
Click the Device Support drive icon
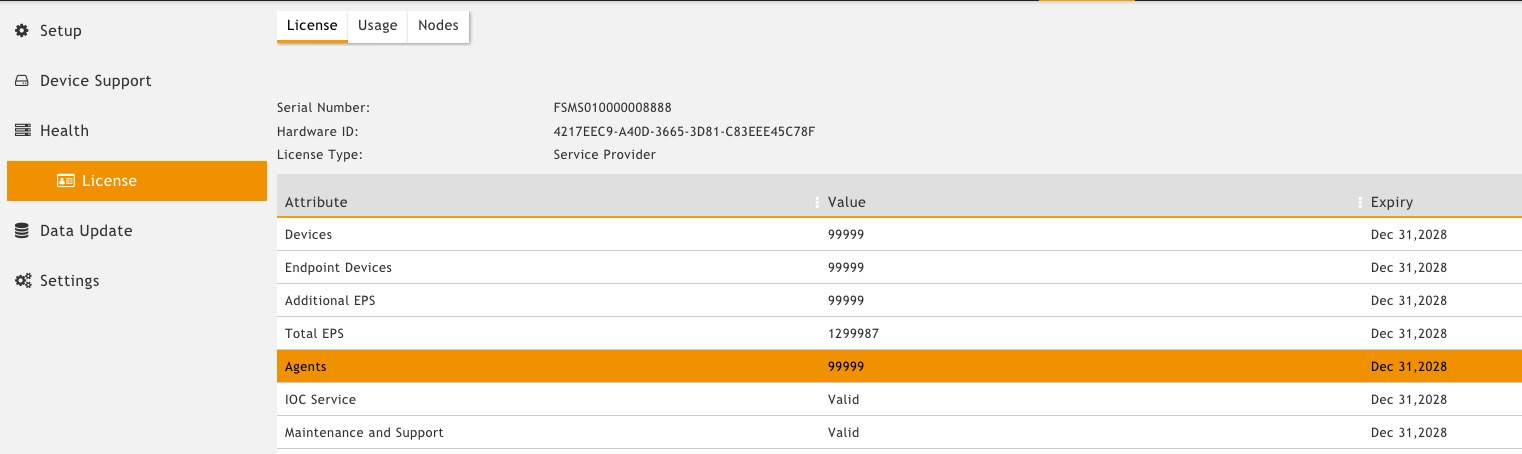click(22, 81)
